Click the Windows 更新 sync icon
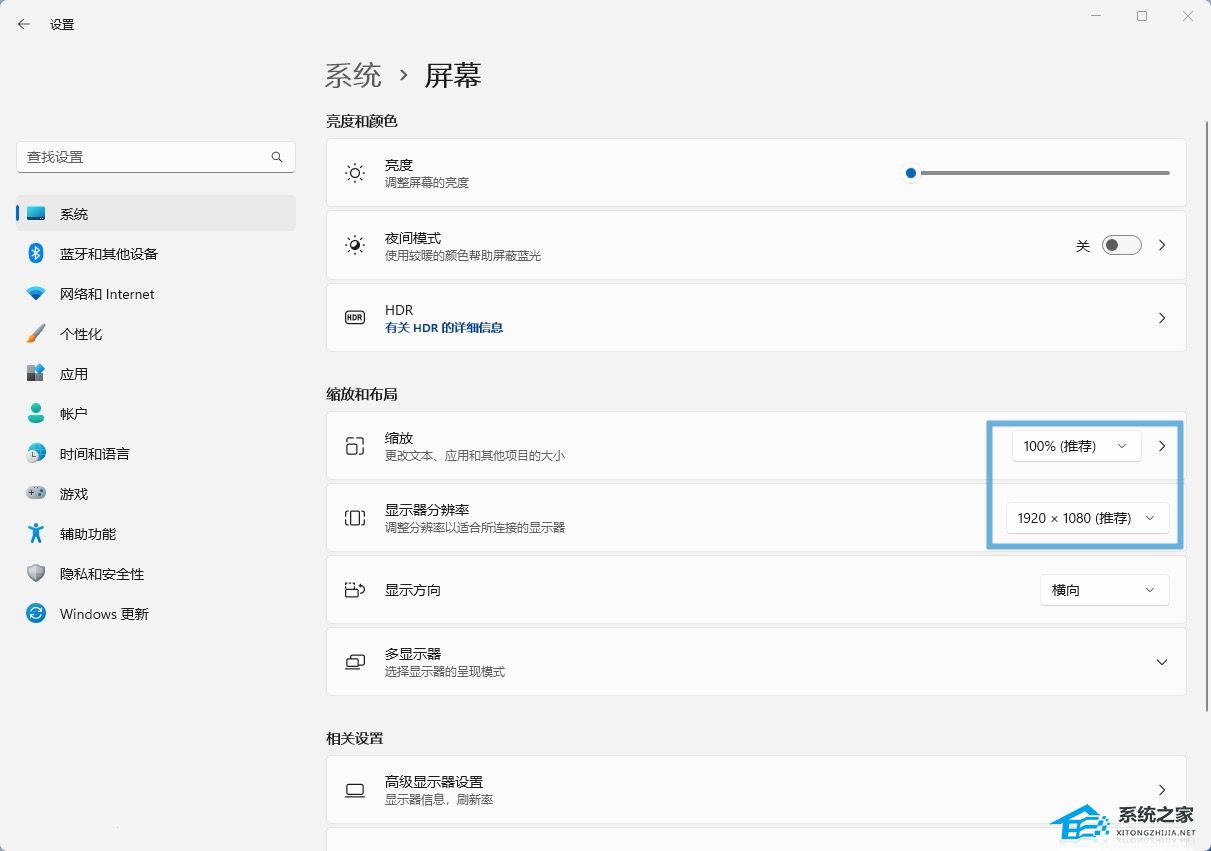This screenshot has height=851, width=1211. point(36,614)
